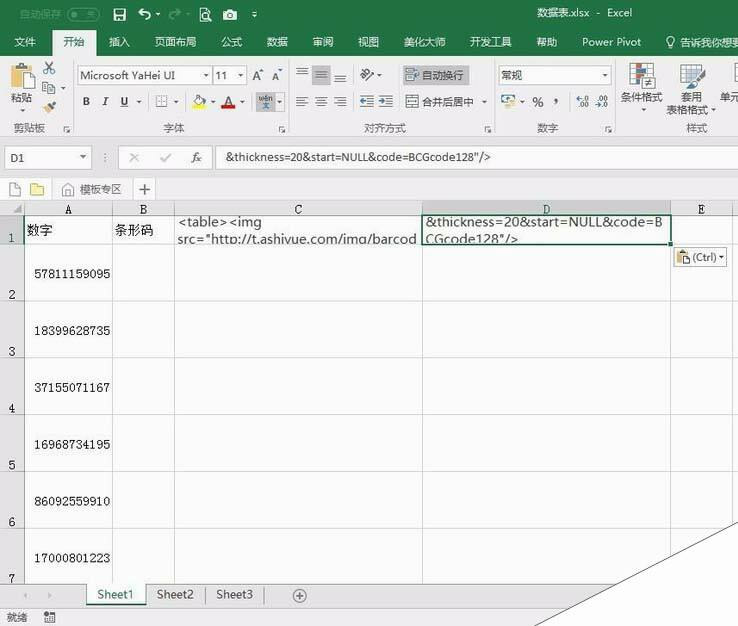Viewport: 738px width, 626px height.
Task: Select cell containing 57811159095
Action: (69, 273)
